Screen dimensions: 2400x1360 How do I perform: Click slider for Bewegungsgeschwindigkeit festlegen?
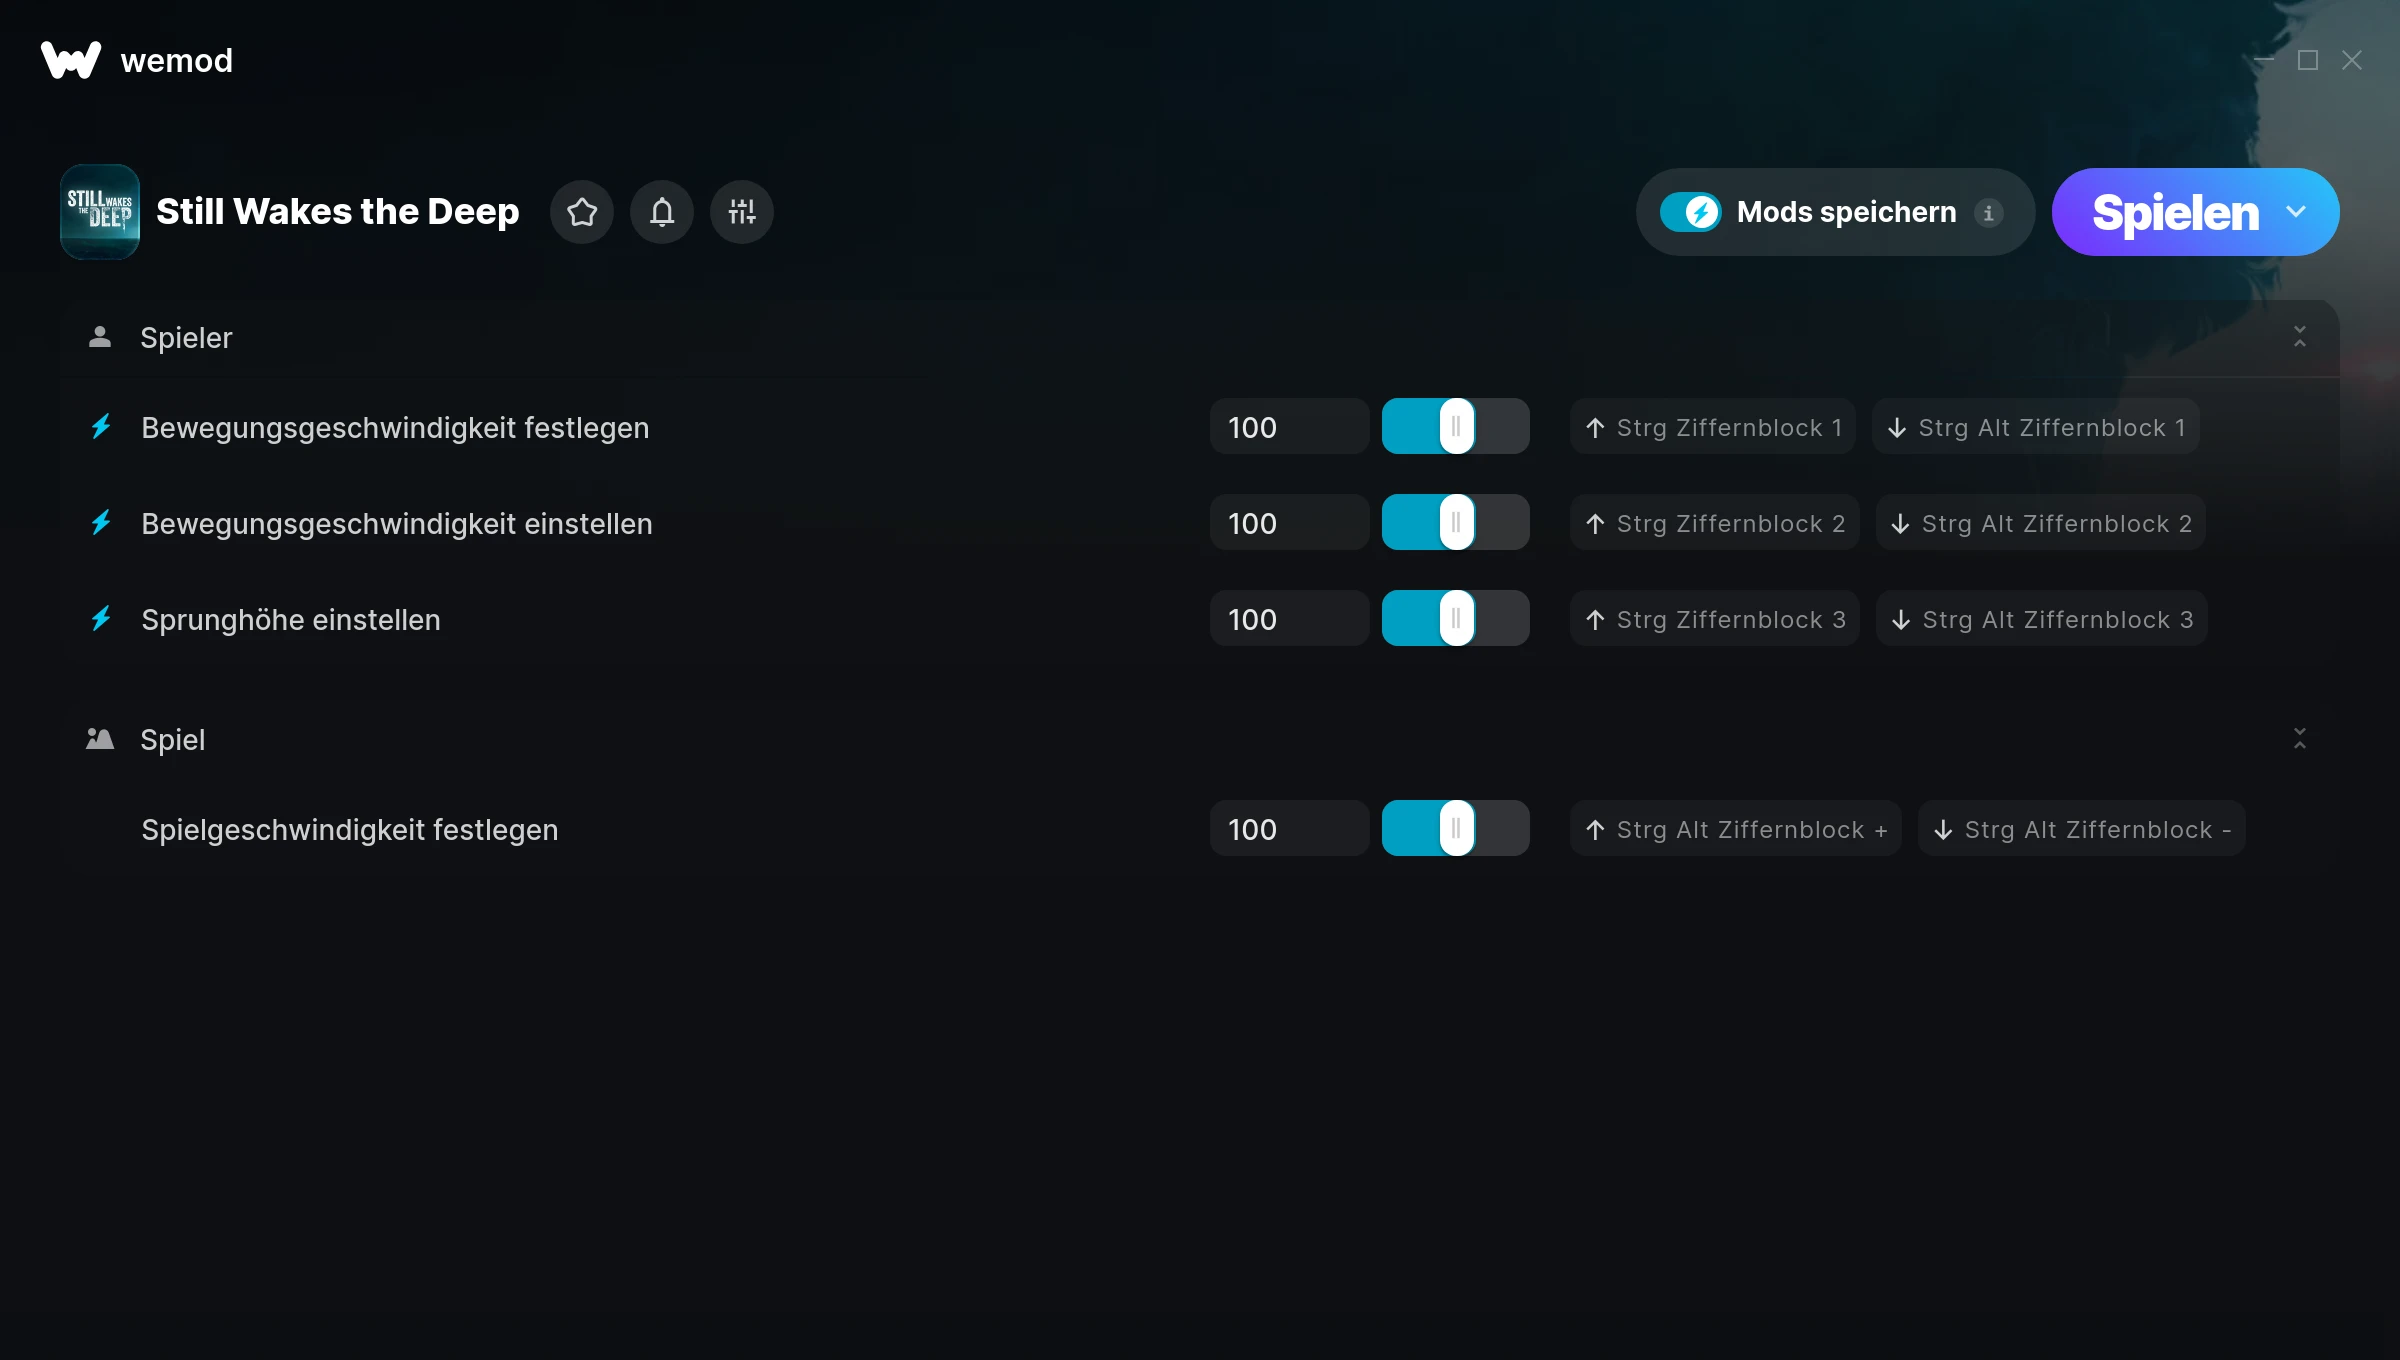1456,427
